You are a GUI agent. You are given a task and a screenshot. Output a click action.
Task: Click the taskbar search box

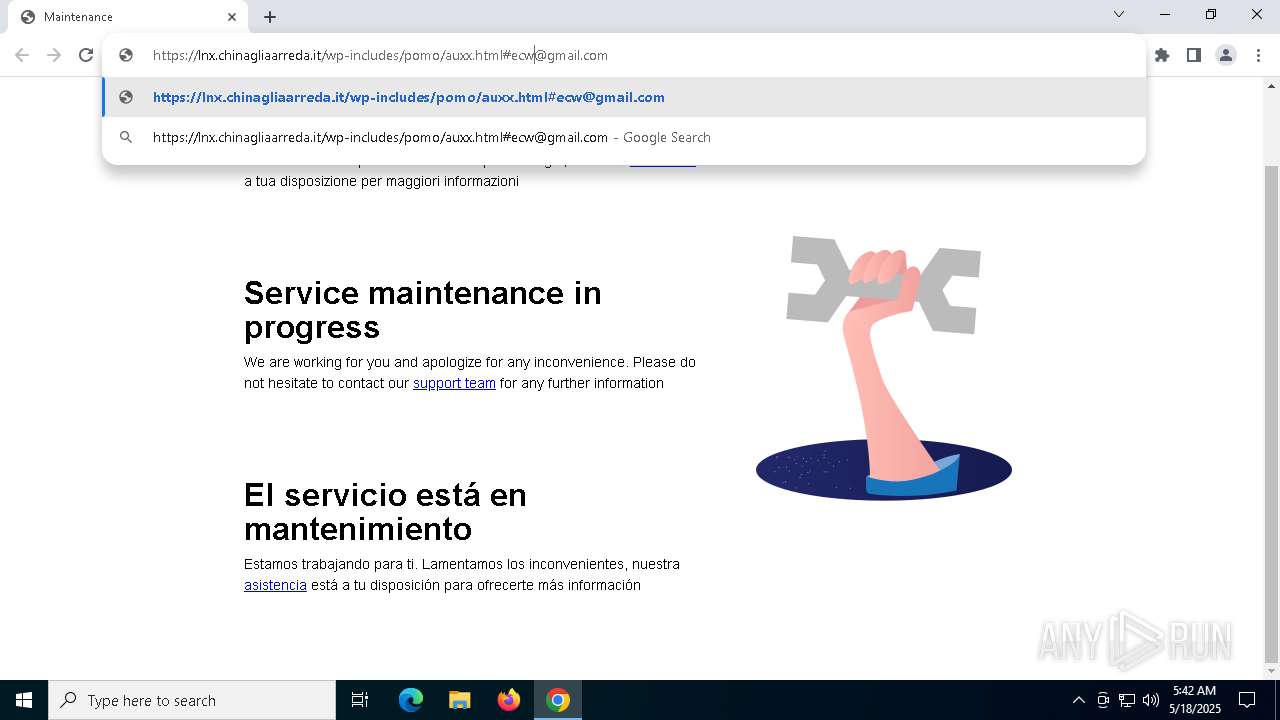[x=192, y=700]
